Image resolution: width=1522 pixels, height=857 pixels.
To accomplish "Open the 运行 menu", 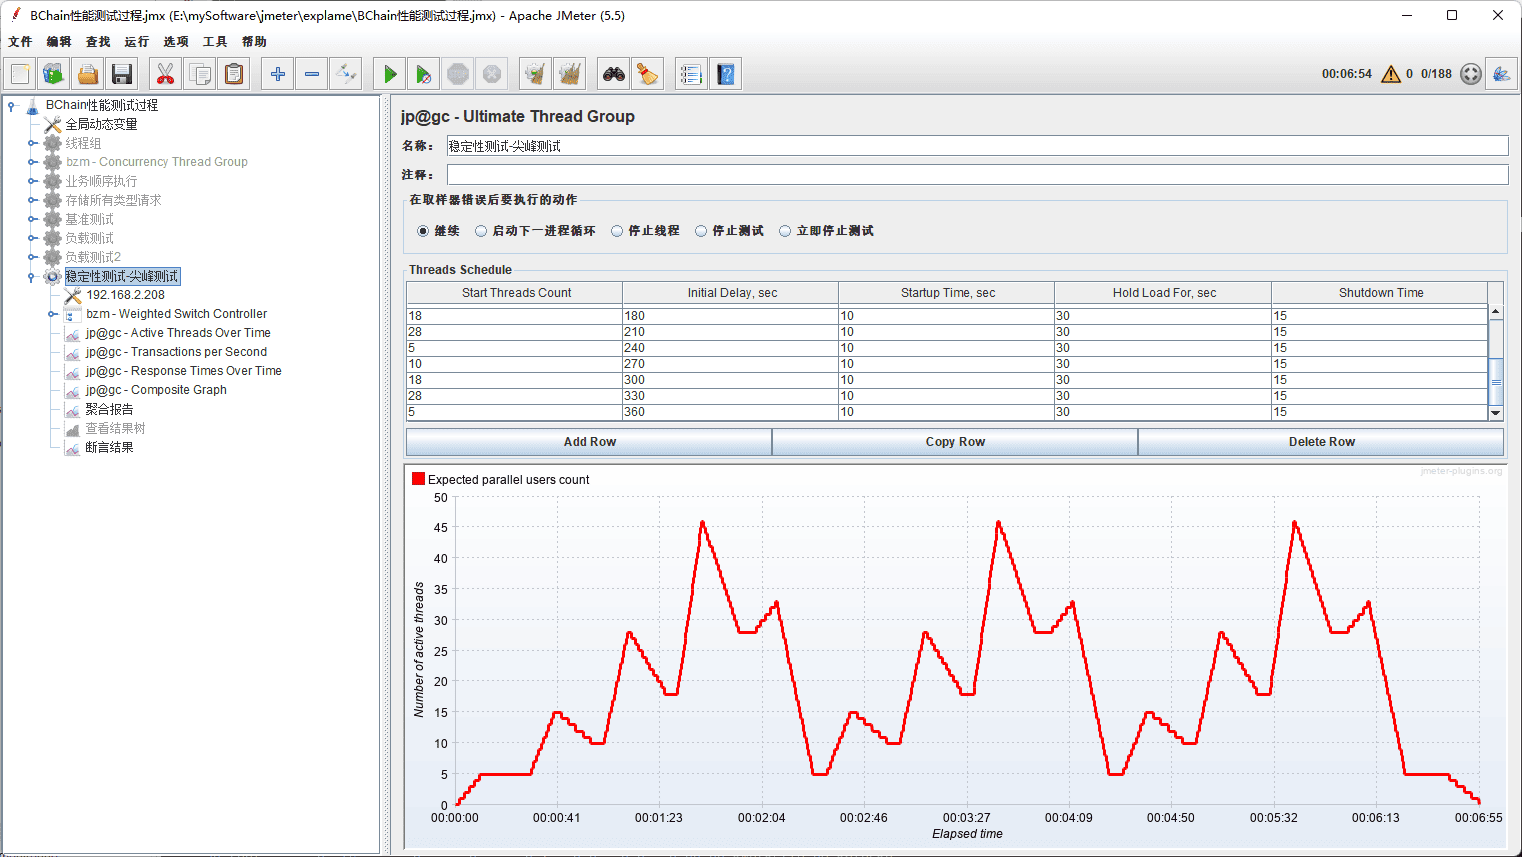I will 136,42.
